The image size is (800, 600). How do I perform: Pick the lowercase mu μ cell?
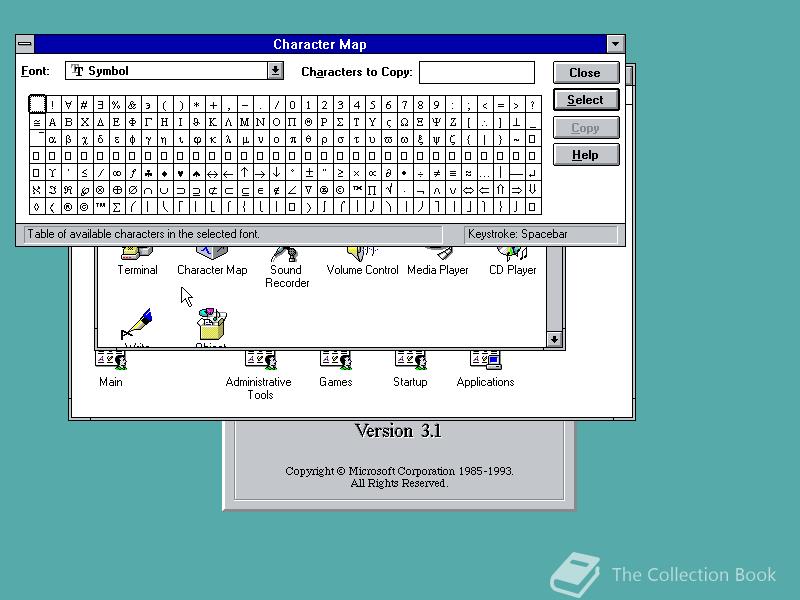coord(244,138)
